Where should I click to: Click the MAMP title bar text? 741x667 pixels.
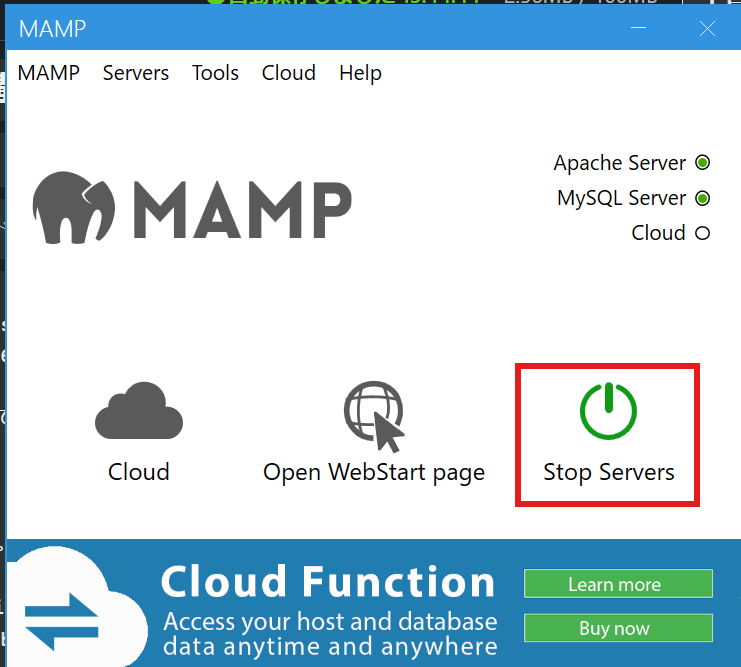click(x=52, y=29)
